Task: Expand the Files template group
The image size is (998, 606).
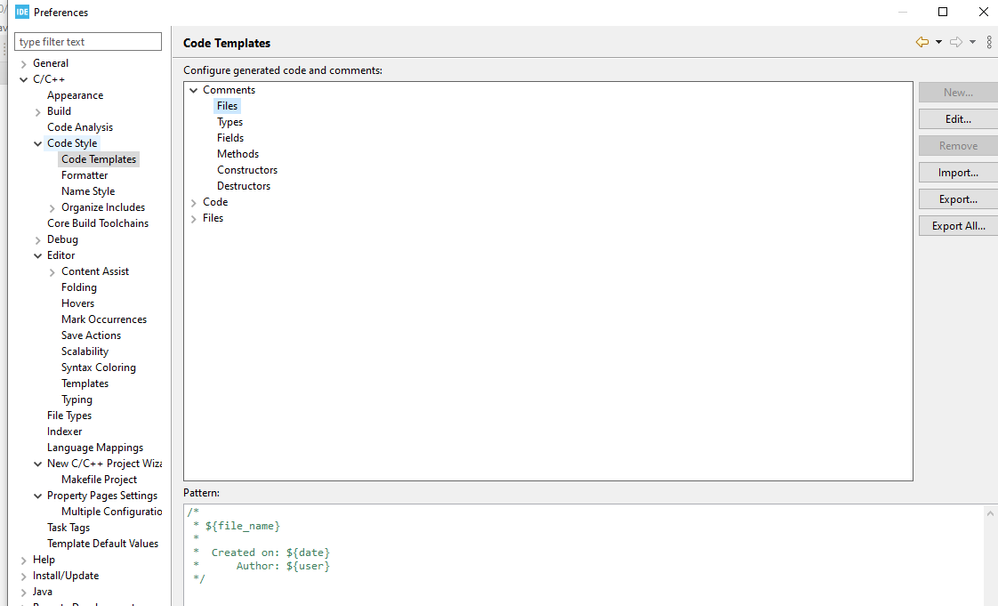Action: point(193,218)
